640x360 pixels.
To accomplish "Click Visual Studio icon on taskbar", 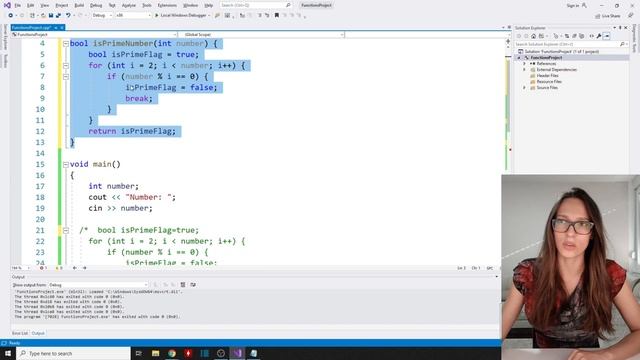I will pos(237,353).
